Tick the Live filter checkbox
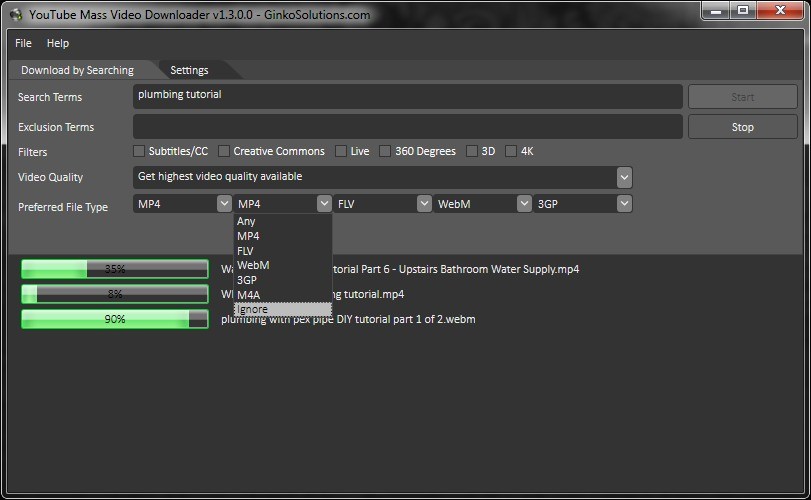 (x=340, y=151)
